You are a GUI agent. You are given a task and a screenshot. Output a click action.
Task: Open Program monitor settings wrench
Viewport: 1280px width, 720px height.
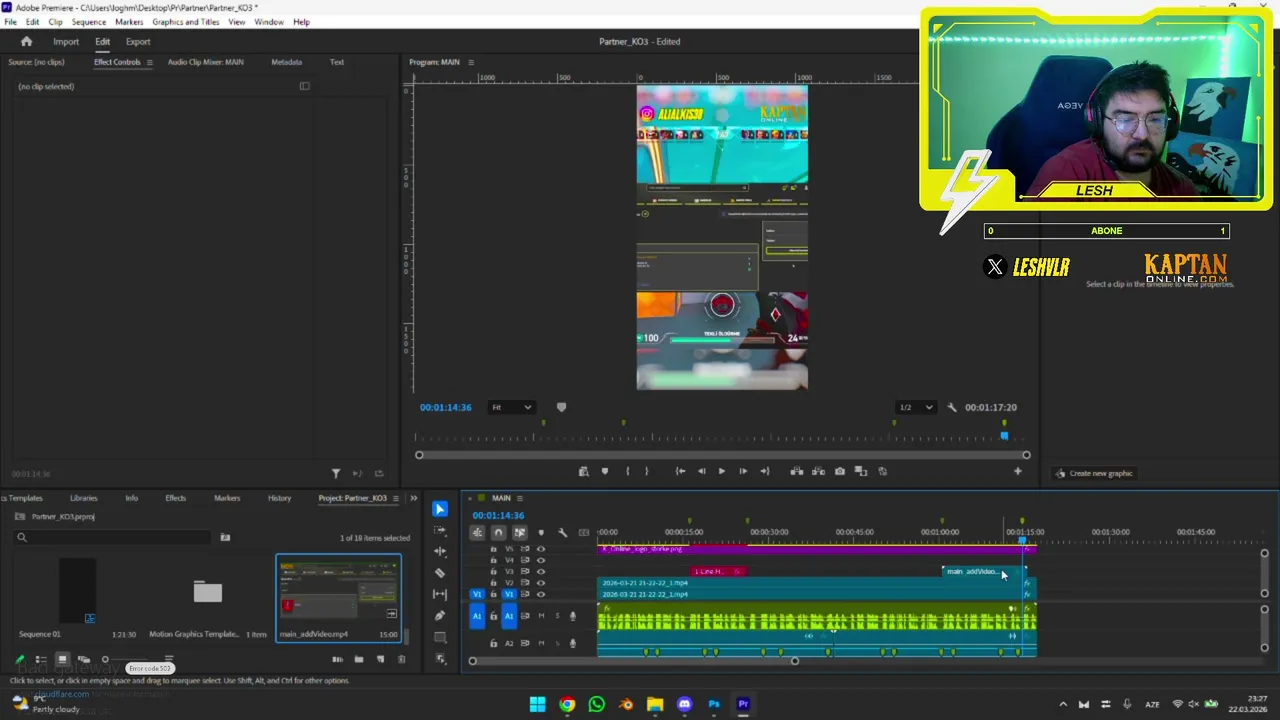[x=952, y=407]
